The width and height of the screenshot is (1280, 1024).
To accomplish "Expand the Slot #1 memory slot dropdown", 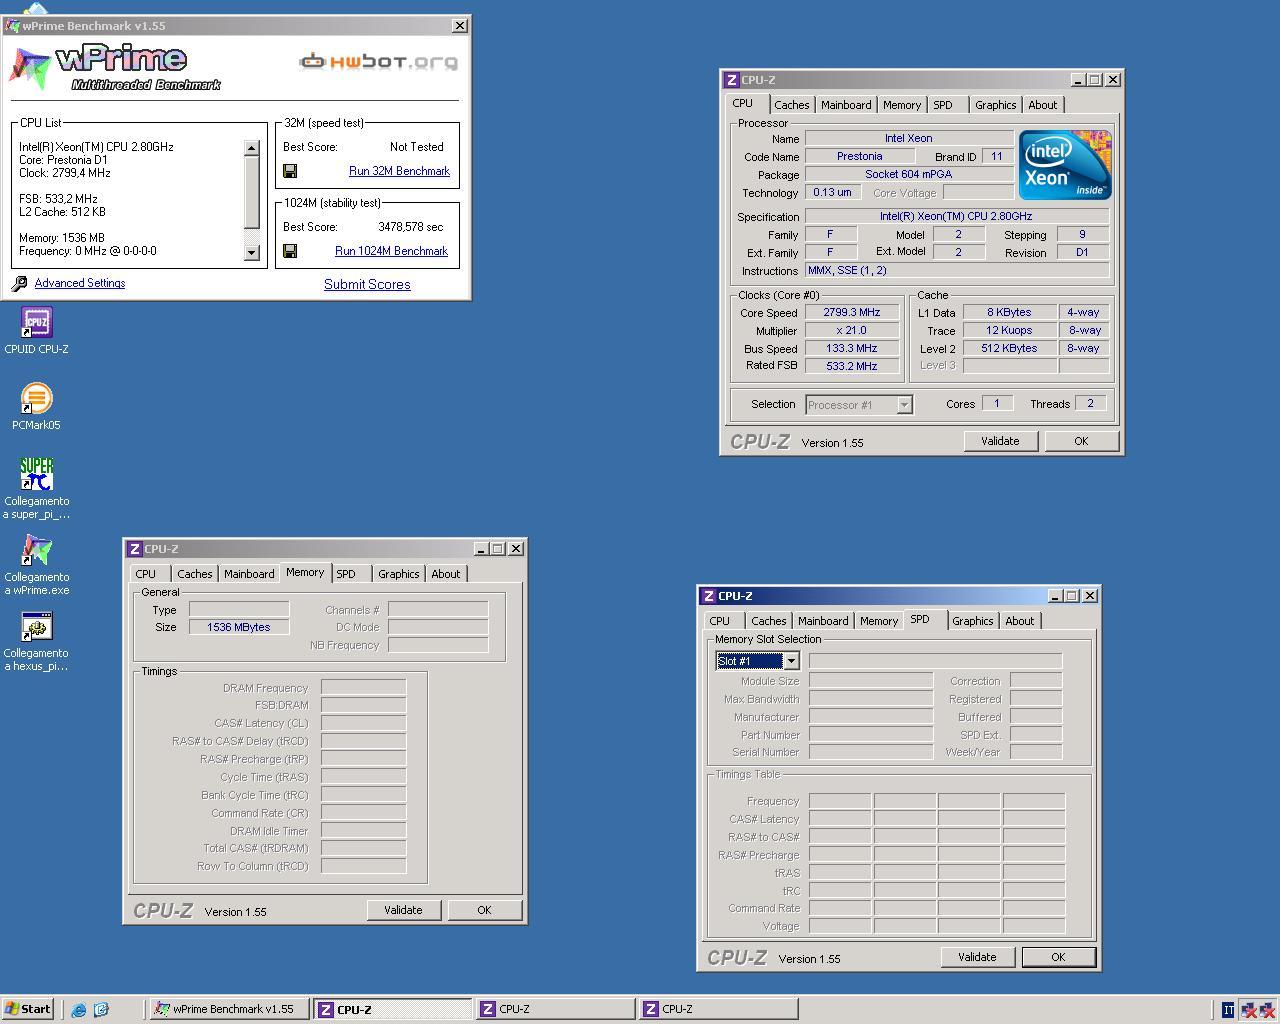I will click(791, 661).
